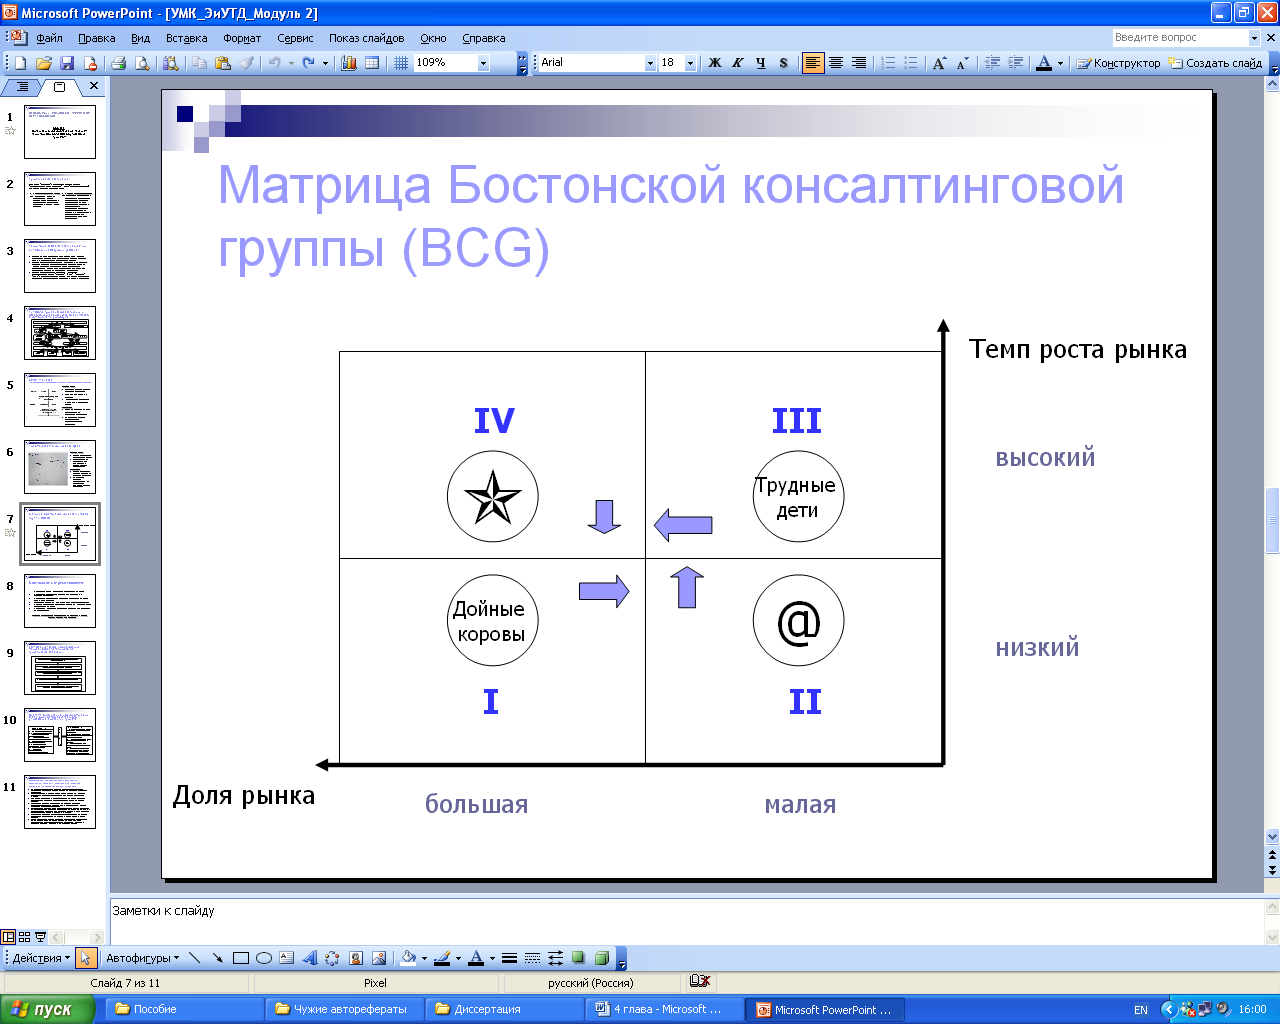Open 3-D Style settings

tap(601, 958)
